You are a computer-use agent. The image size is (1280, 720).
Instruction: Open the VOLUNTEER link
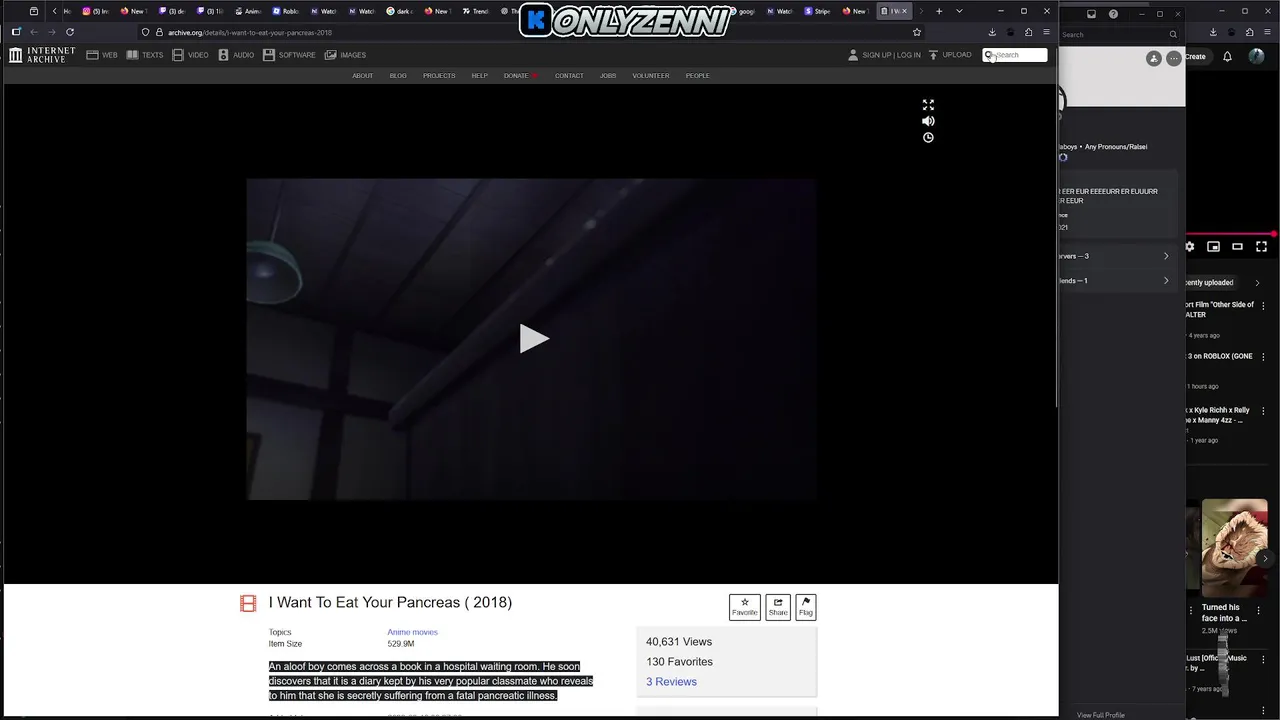(x=651, y=76)
